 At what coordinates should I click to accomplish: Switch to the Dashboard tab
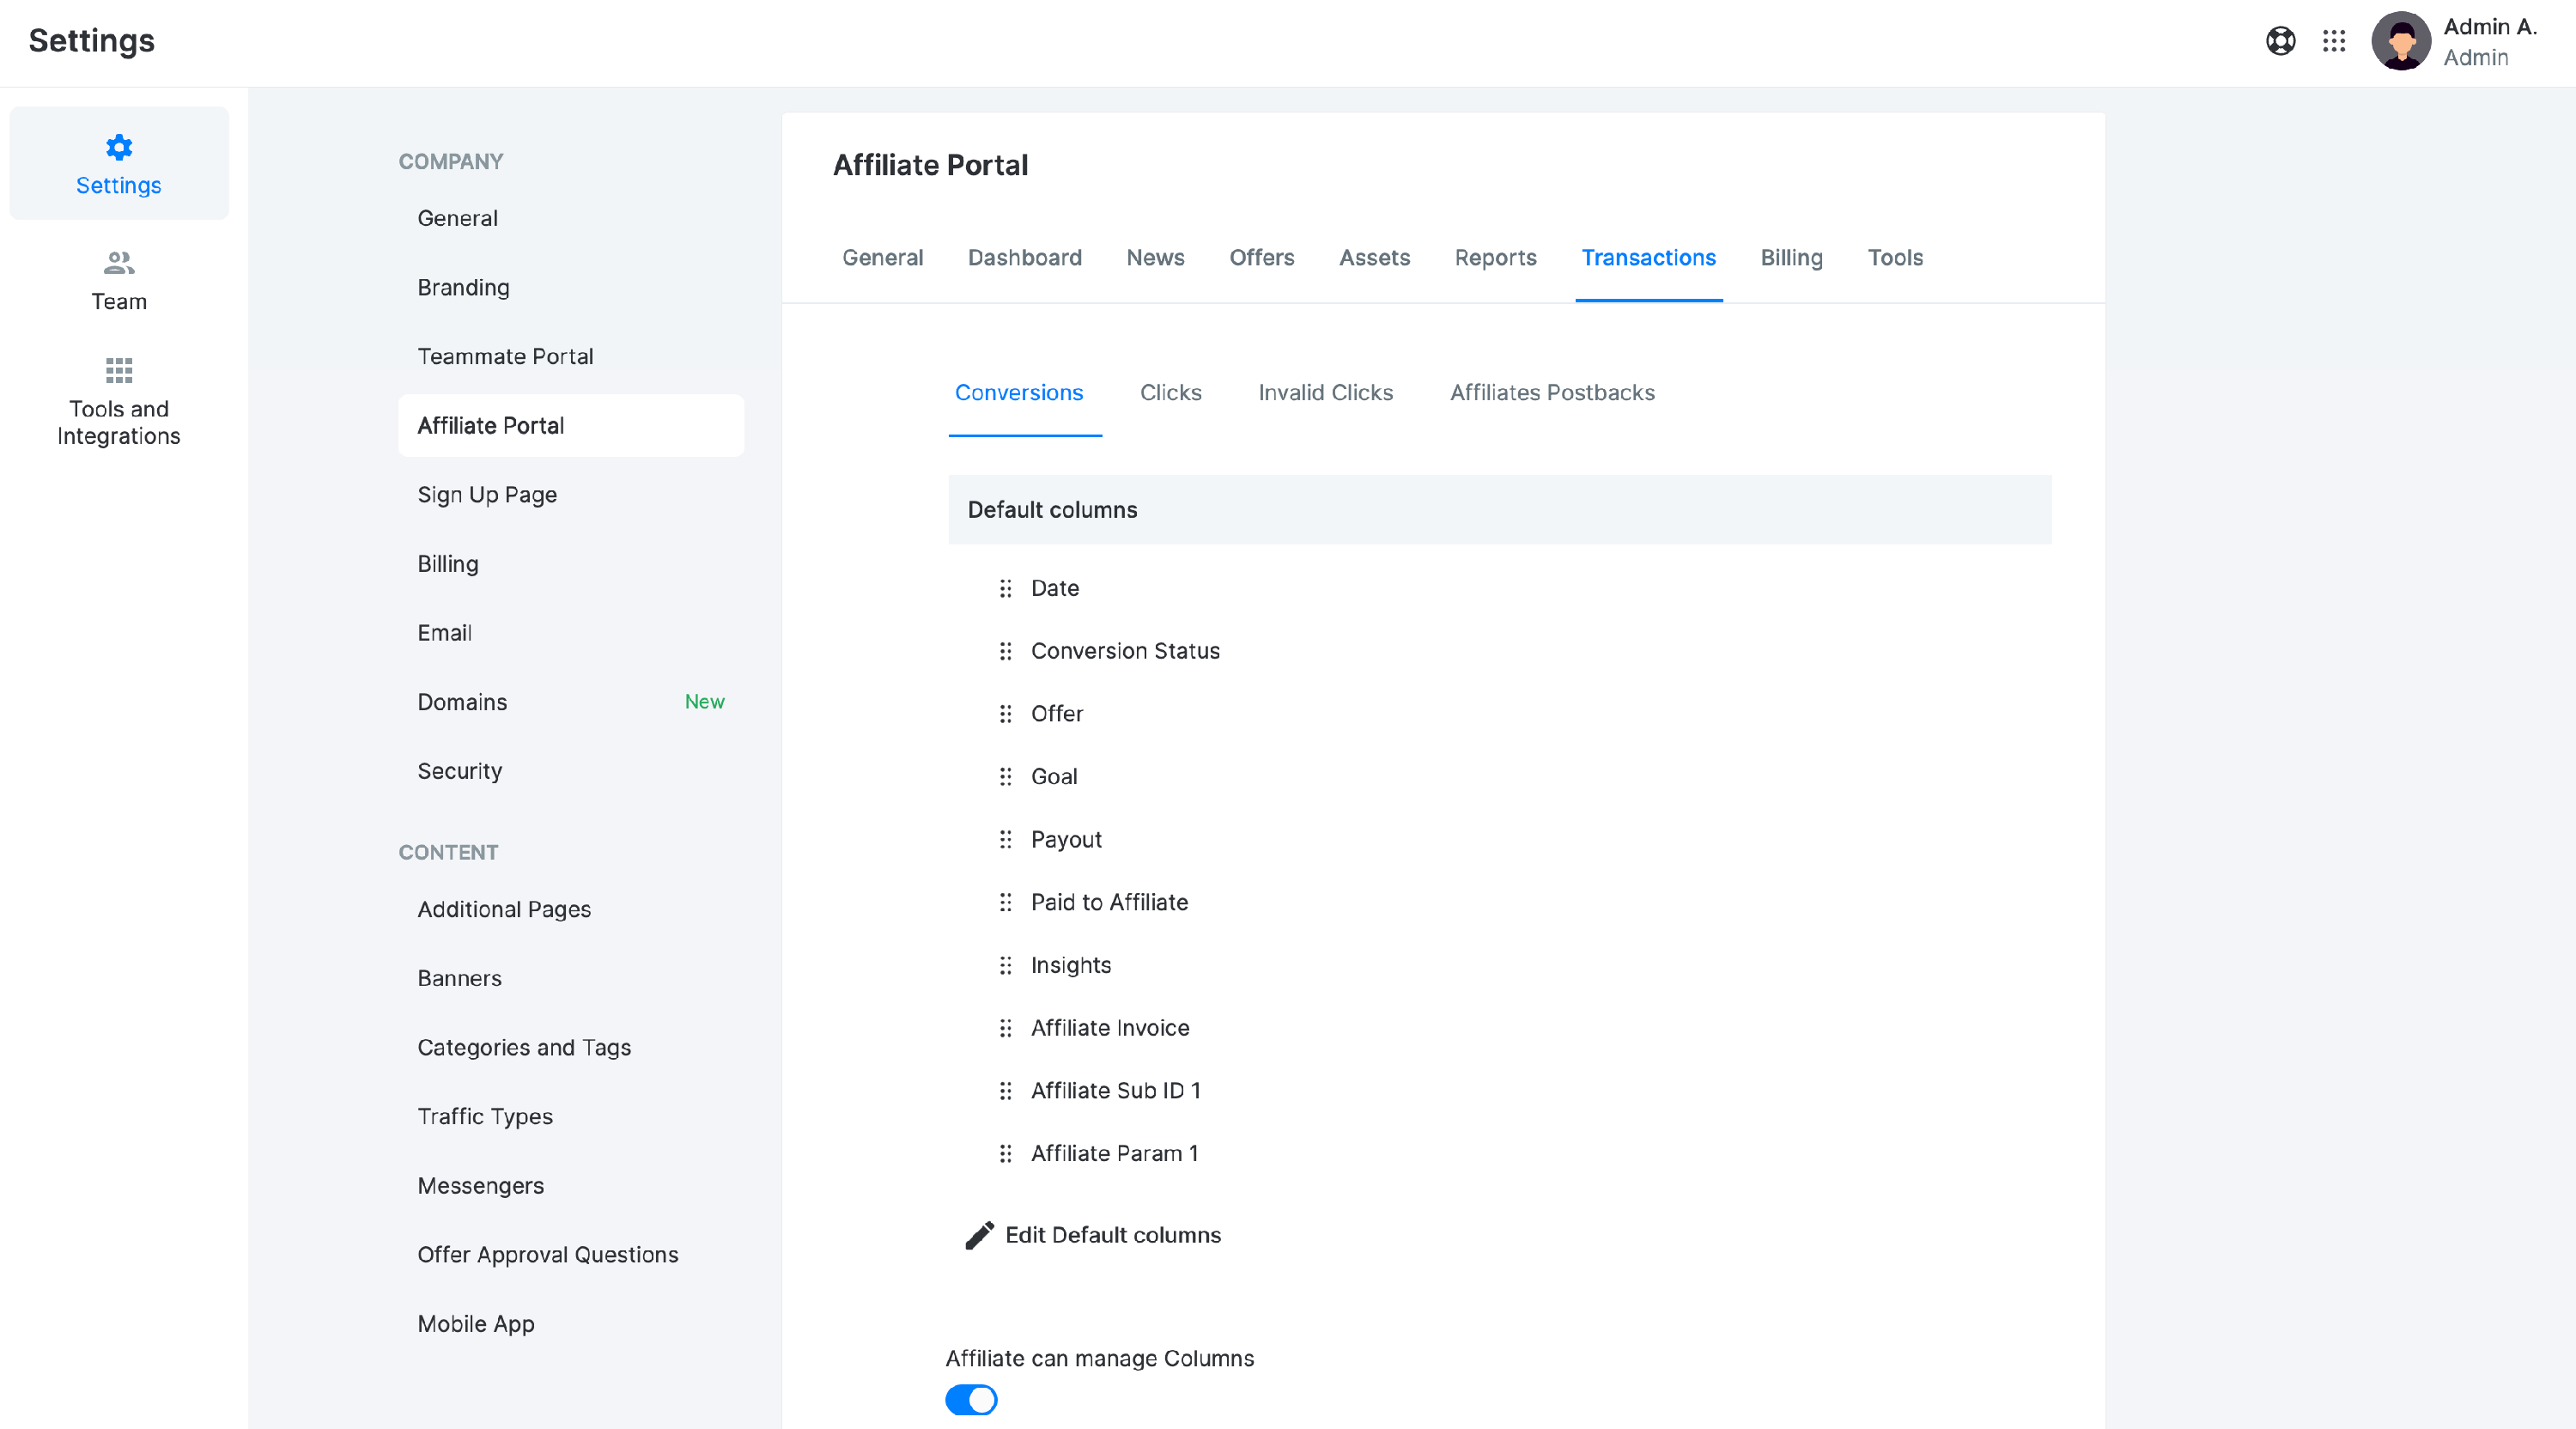(1024, 258)
